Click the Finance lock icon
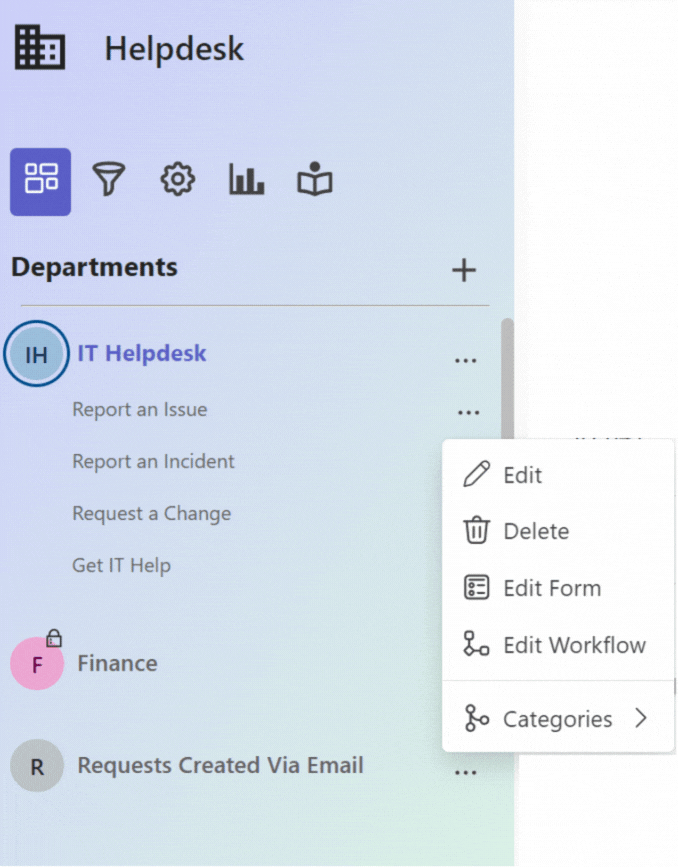 pyautogui.click(x=54, y=638)
